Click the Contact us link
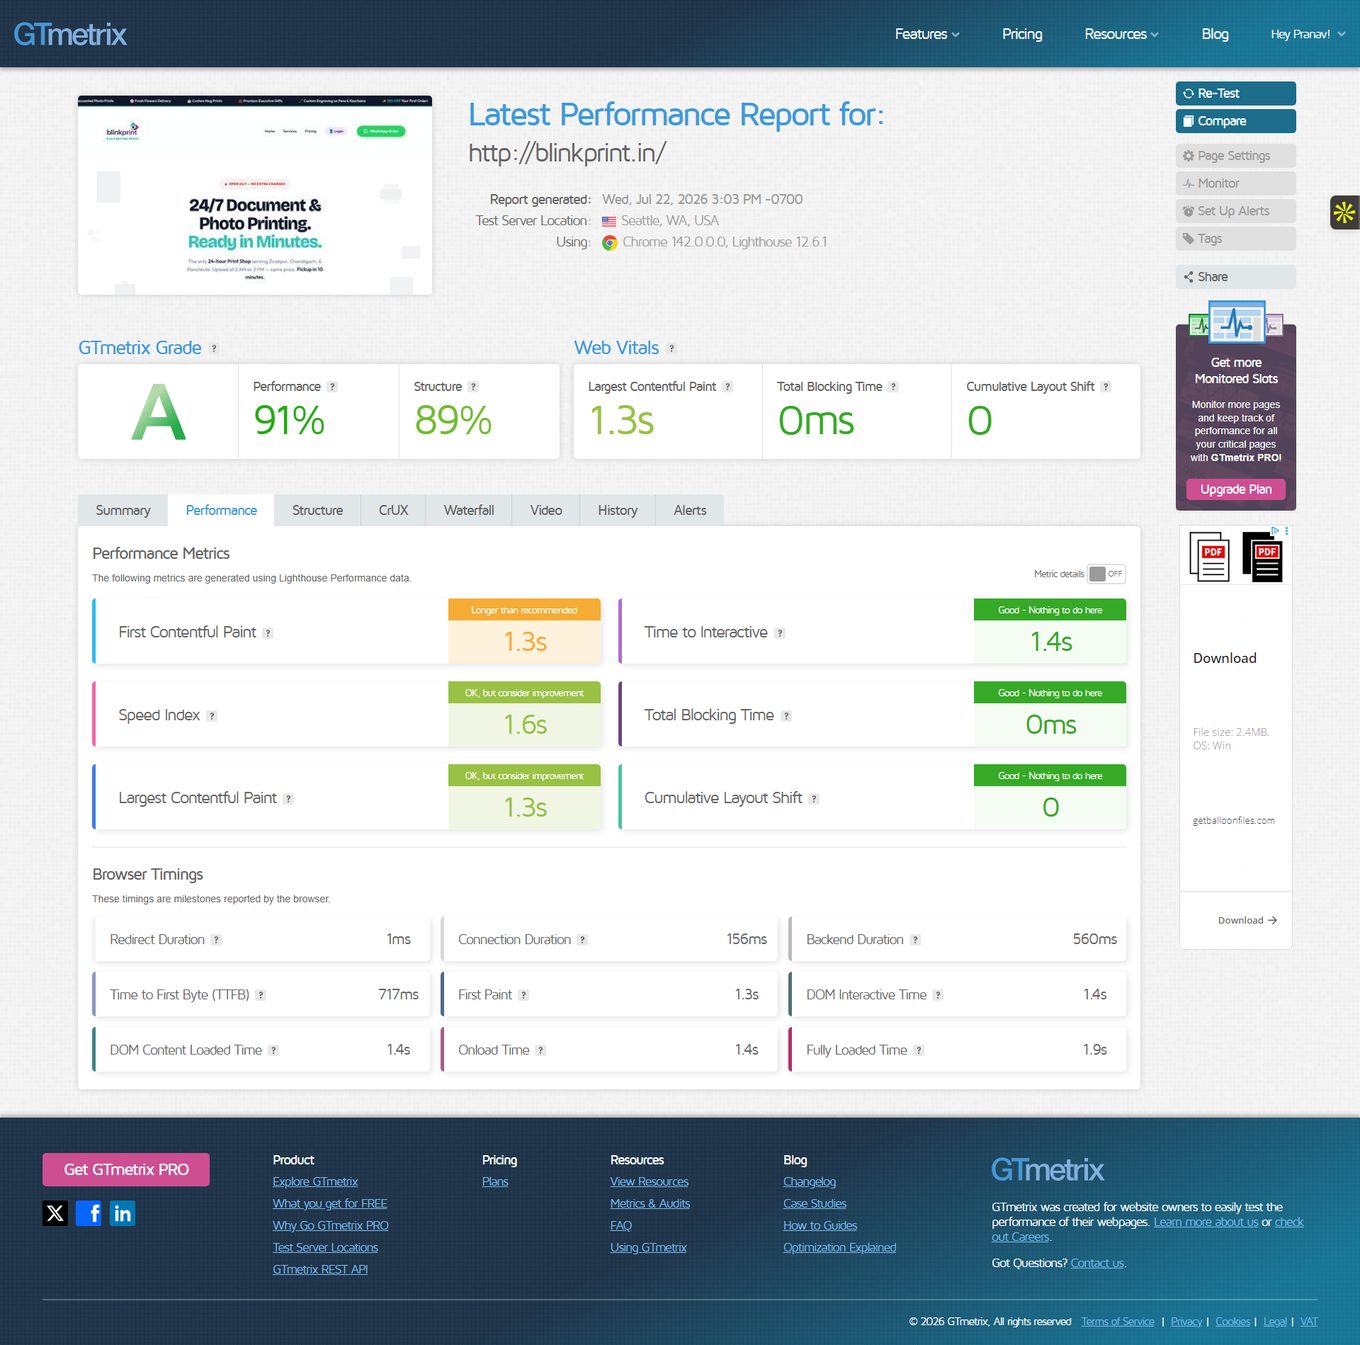The width and height of the screenshot is (1360, 1345). tap(1097, 1264)
